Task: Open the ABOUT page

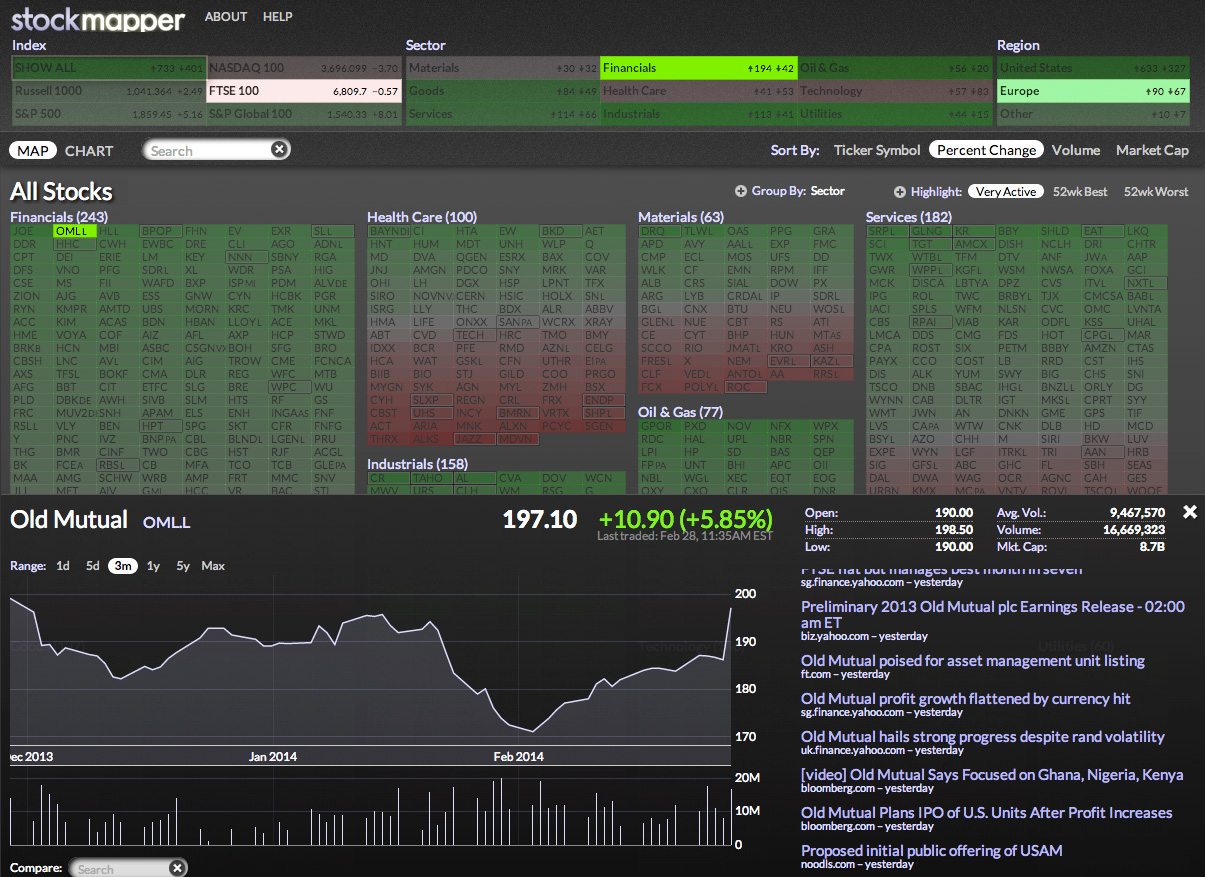Action: tap(225, 17)
